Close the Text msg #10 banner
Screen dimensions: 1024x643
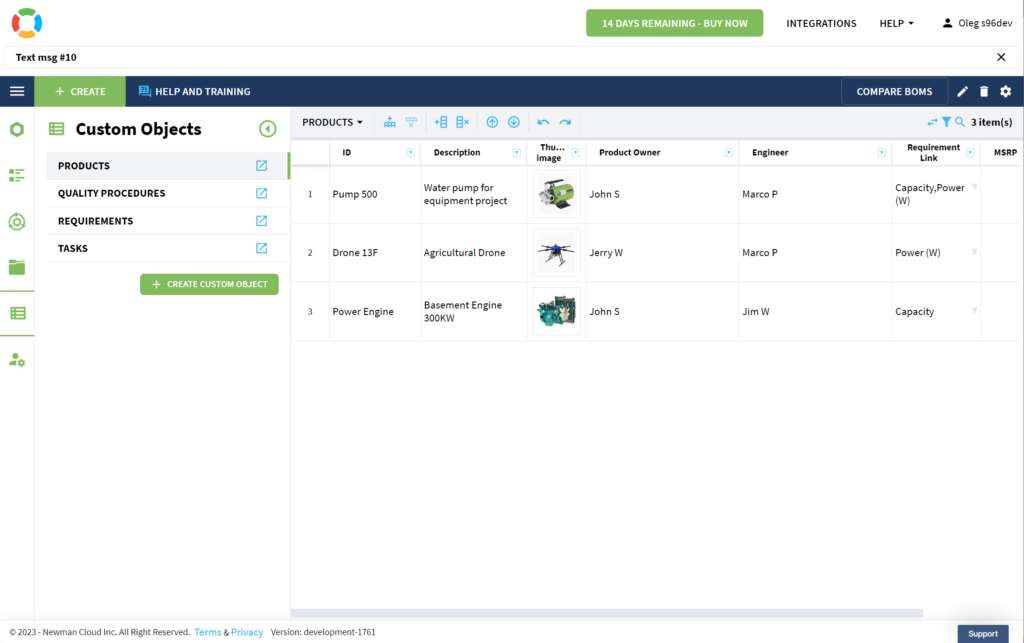tap(1001, 57)
